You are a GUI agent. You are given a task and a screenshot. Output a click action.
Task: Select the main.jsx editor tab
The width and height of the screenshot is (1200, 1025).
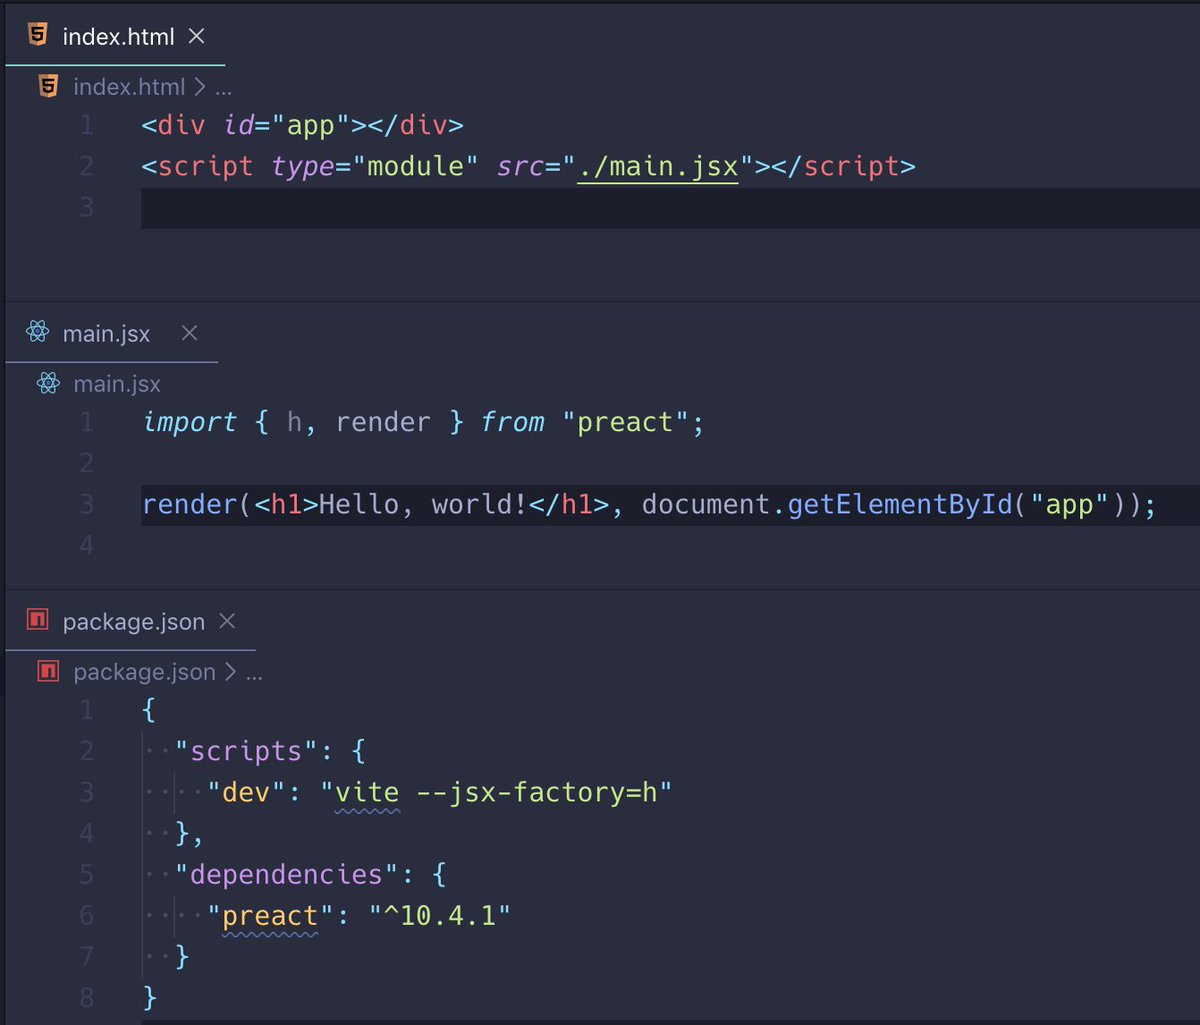(x=111, y=334)
